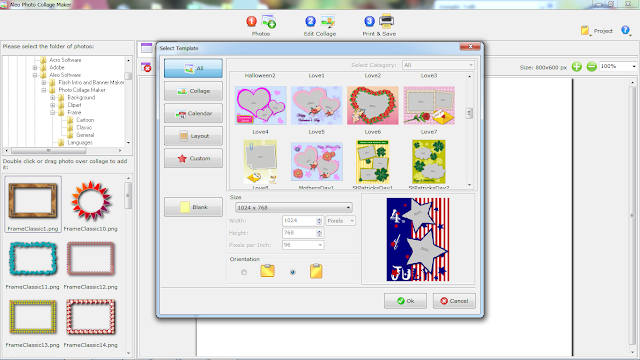Choose the Love2 rose heart template

(372, 105)
